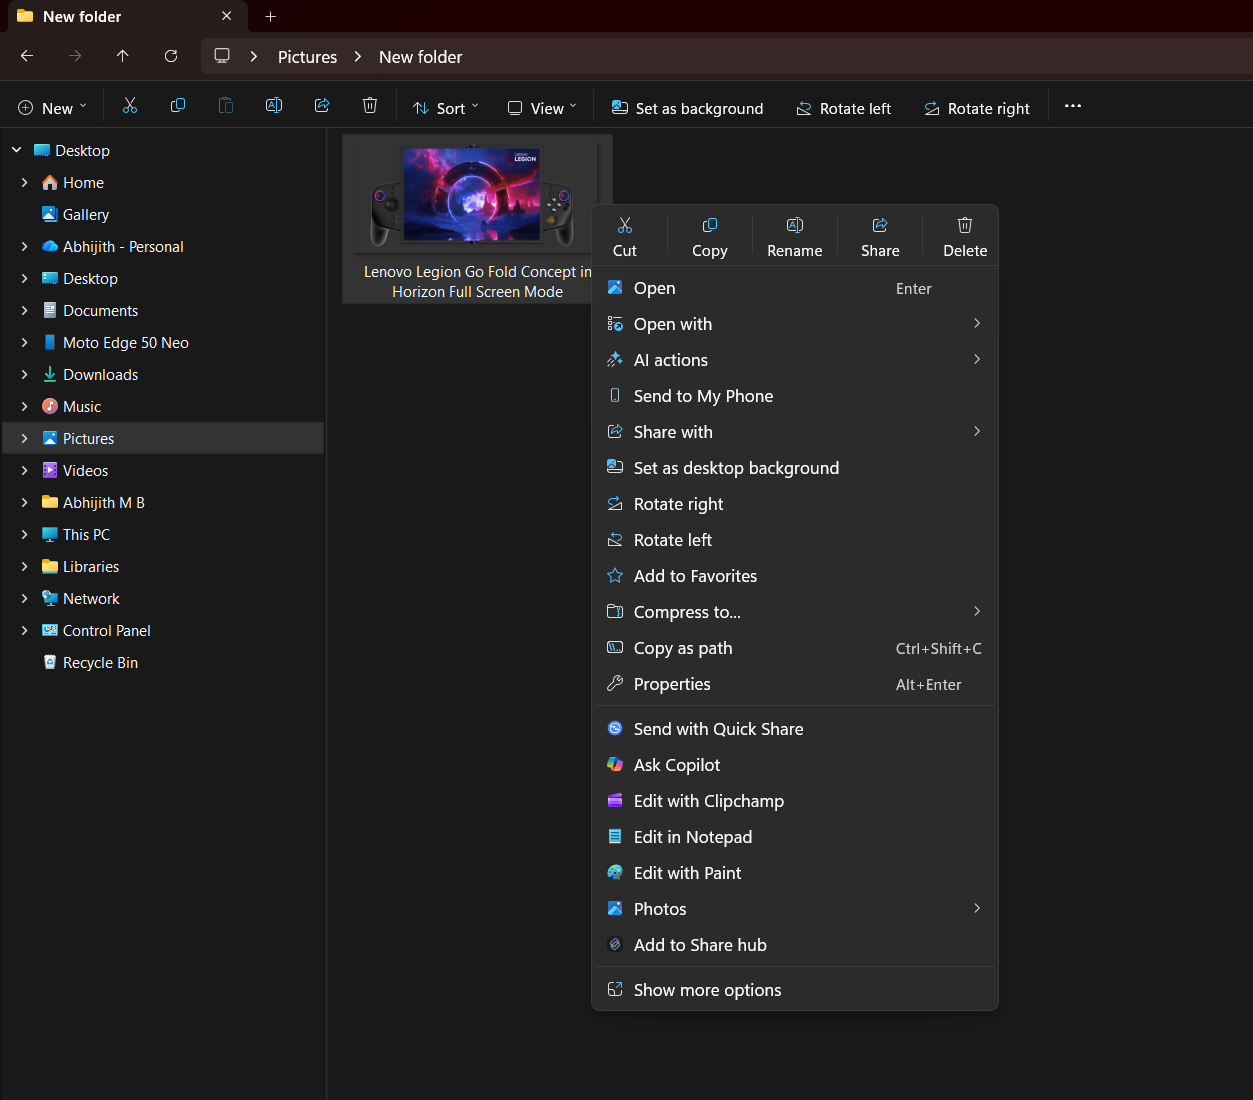Open the Lenovo Legion image thumbnail
The image size is (1253, 1100).
point(470,193)
